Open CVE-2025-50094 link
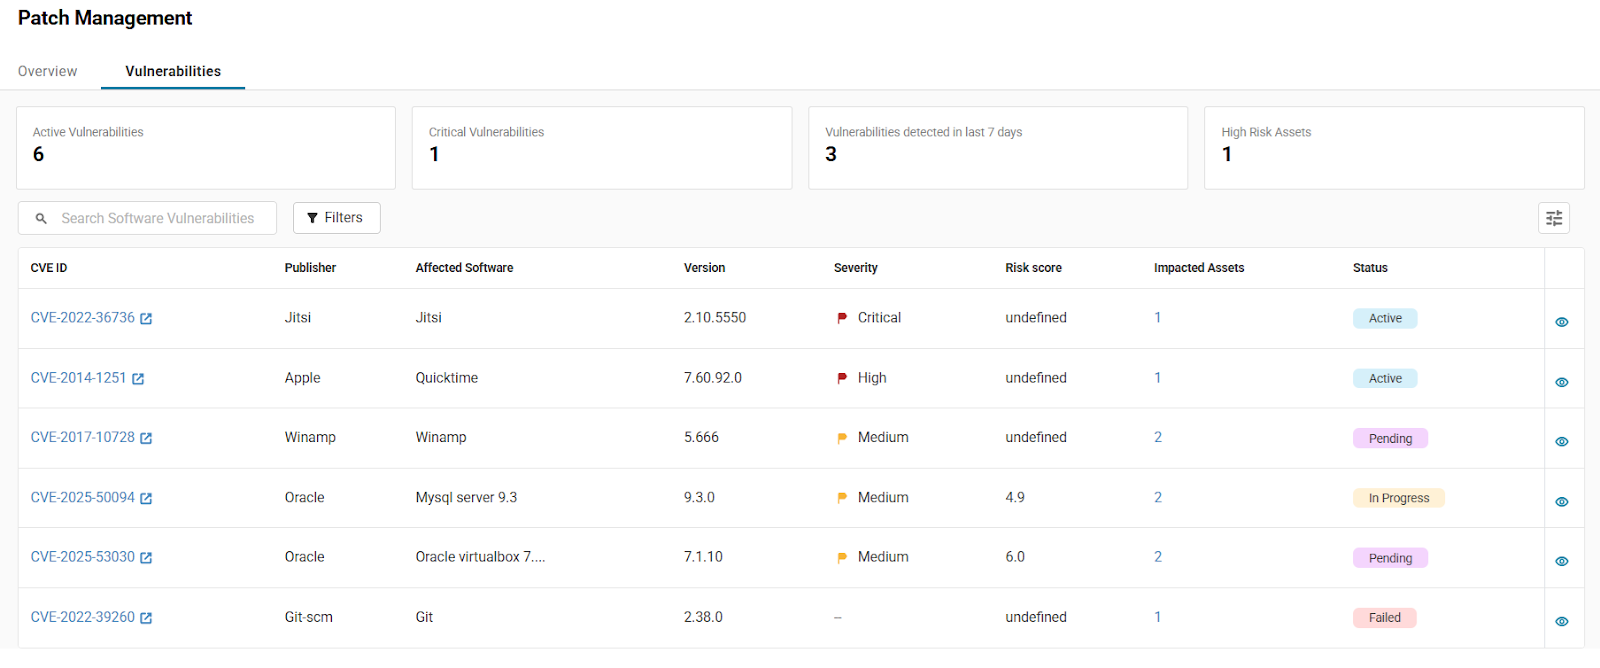The height and width of the screenshot is (668, 1600). coord(82,497)
